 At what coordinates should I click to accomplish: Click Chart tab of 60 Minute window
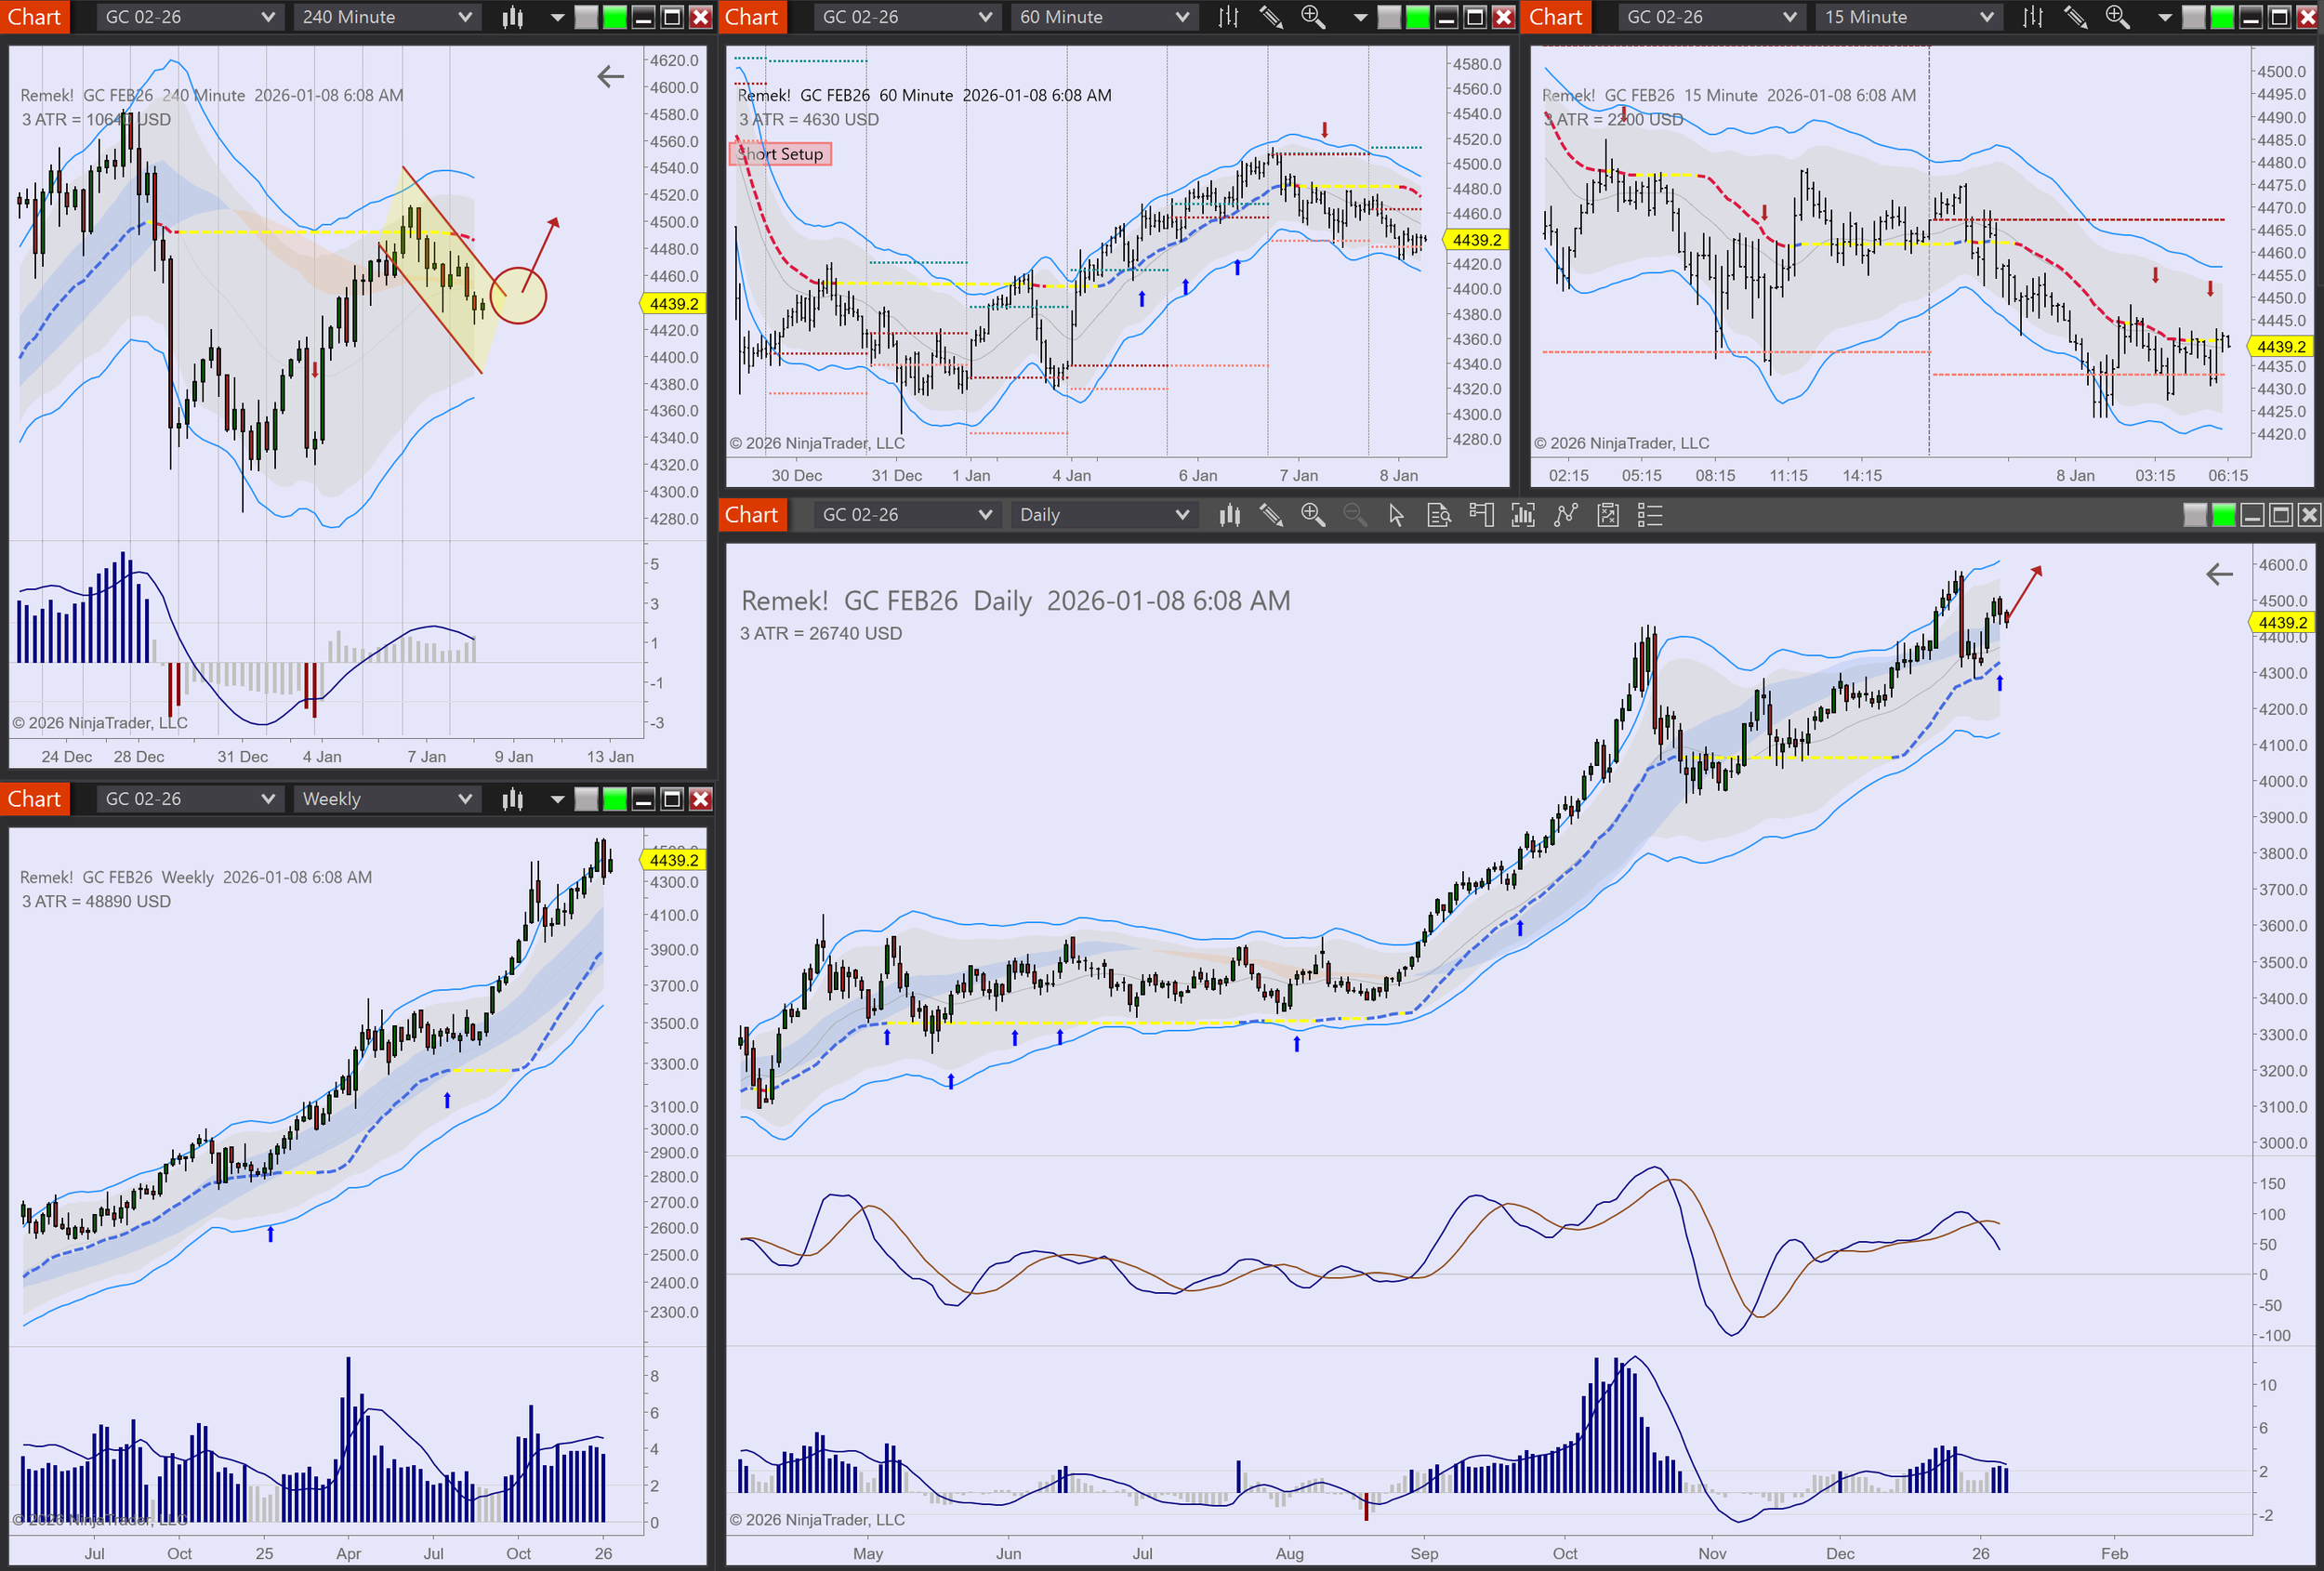pos(751,17)
